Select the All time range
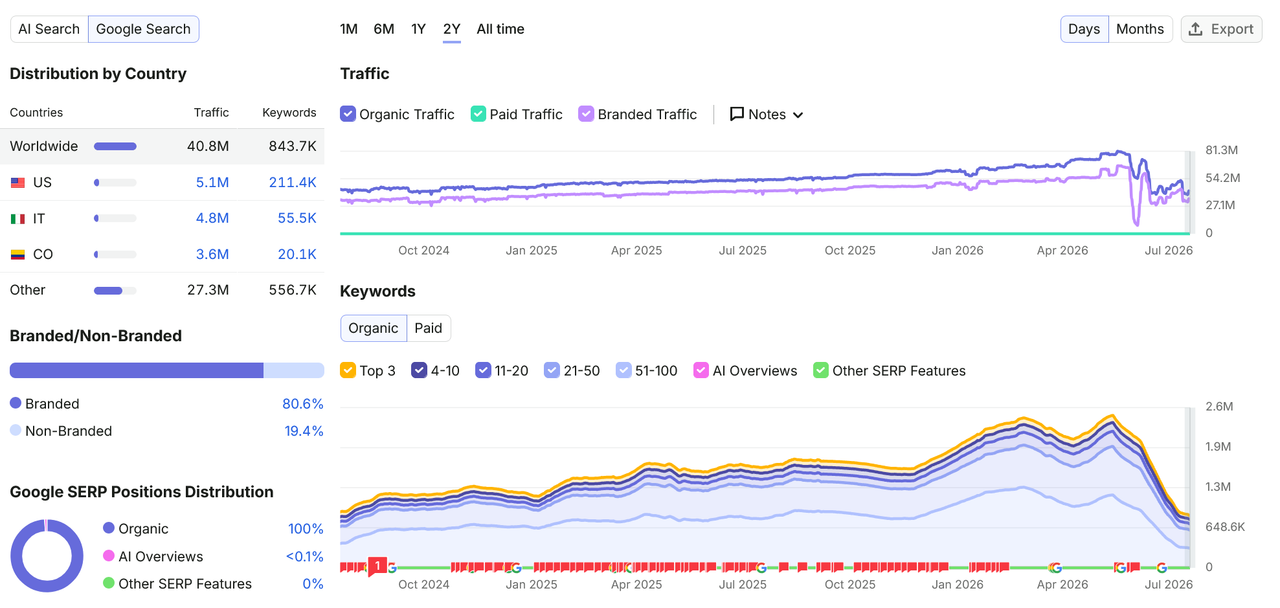 pyautogui.click(x=500, y=29)
